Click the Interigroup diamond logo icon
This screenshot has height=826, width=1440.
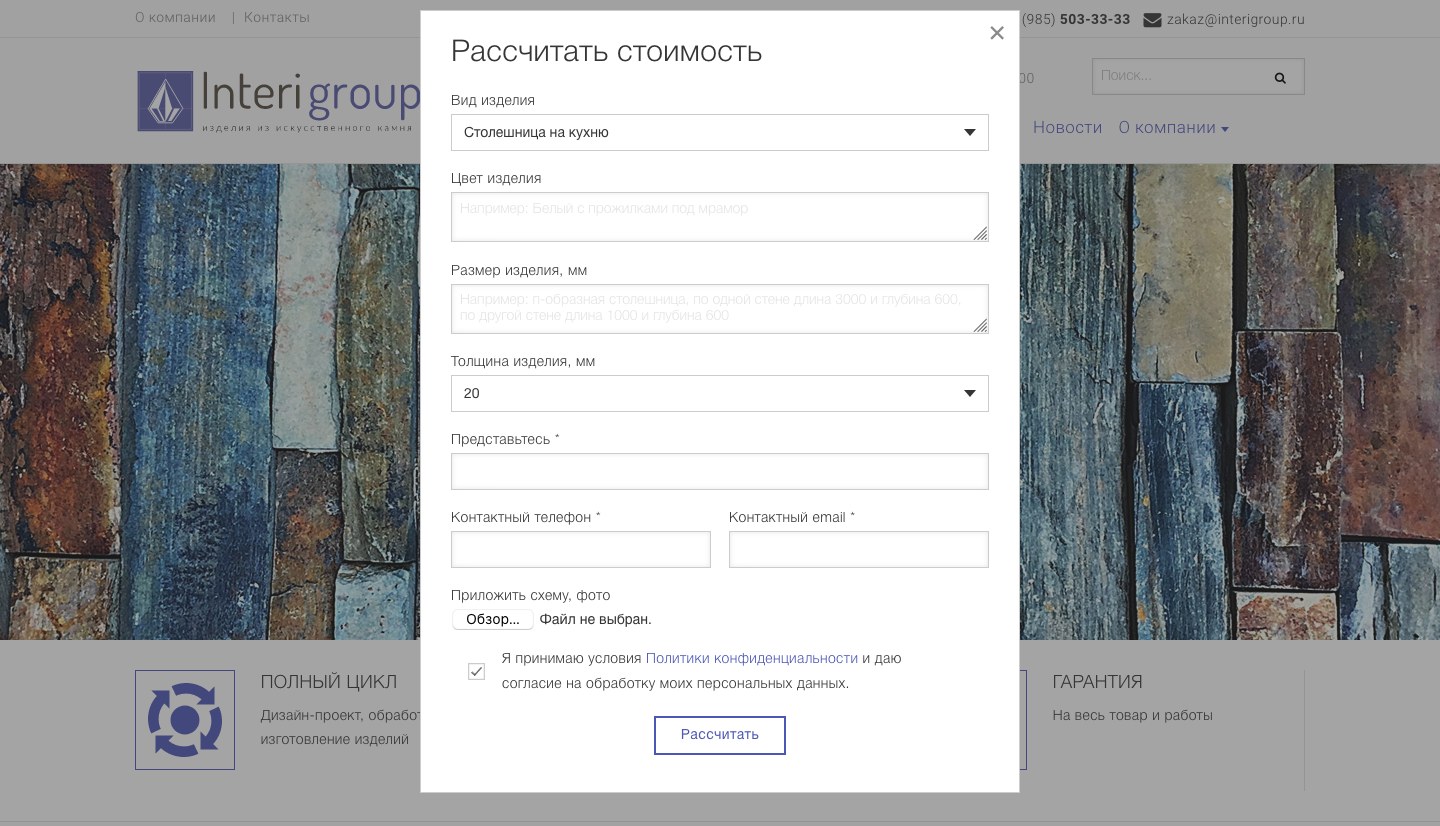165,100
